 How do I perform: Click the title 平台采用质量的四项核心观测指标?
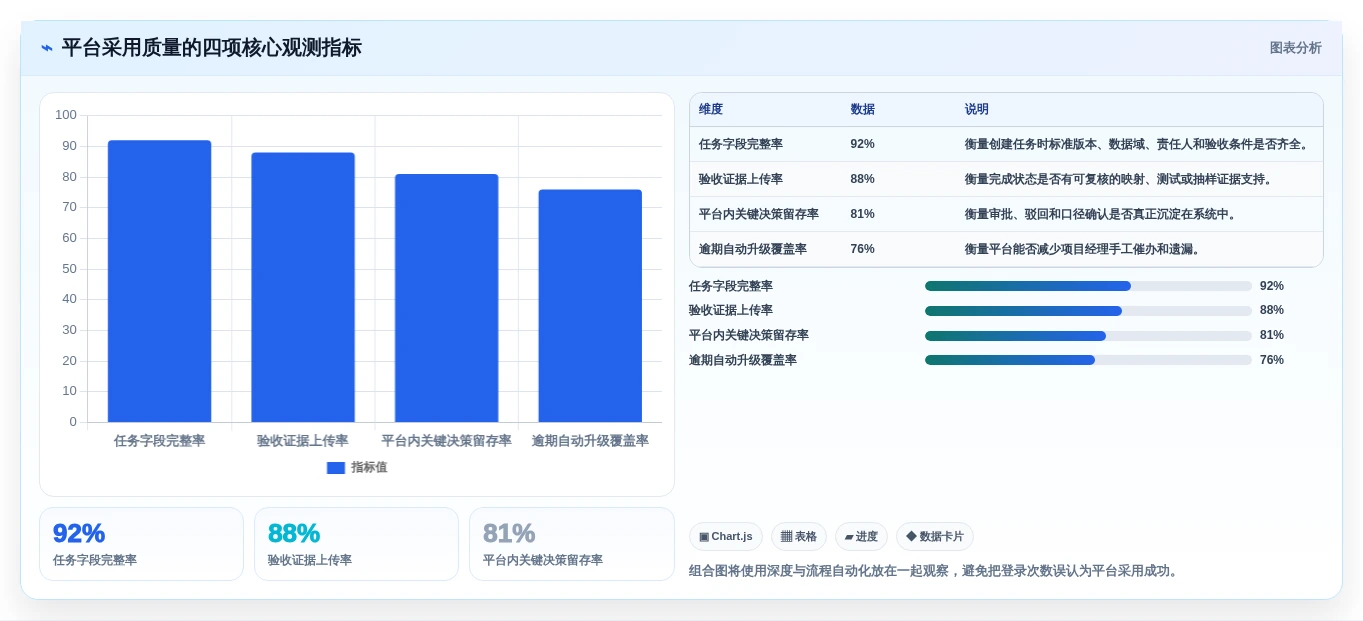click(x=212, y=48)
